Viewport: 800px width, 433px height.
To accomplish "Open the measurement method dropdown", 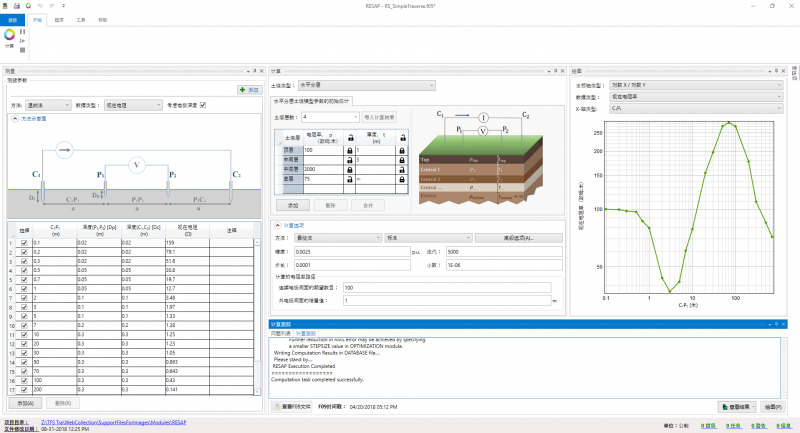I will pyautogui.click(x=47, y=104).
